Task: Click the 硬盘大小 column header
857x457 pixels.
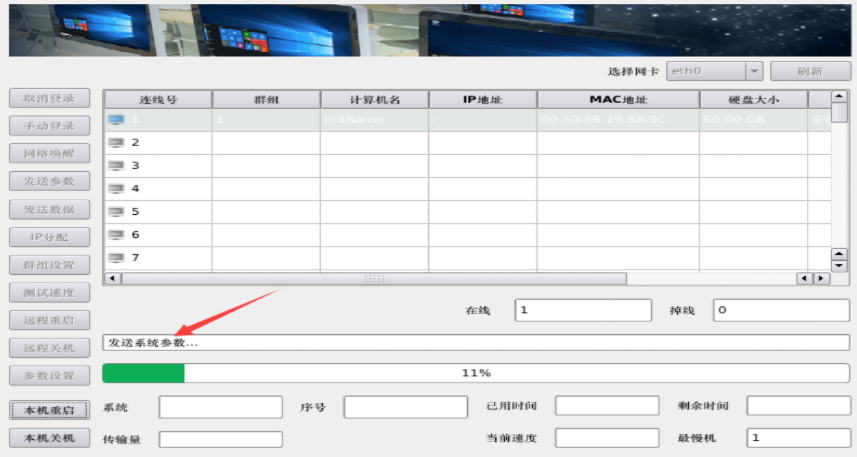Action: tap(753, 100)
